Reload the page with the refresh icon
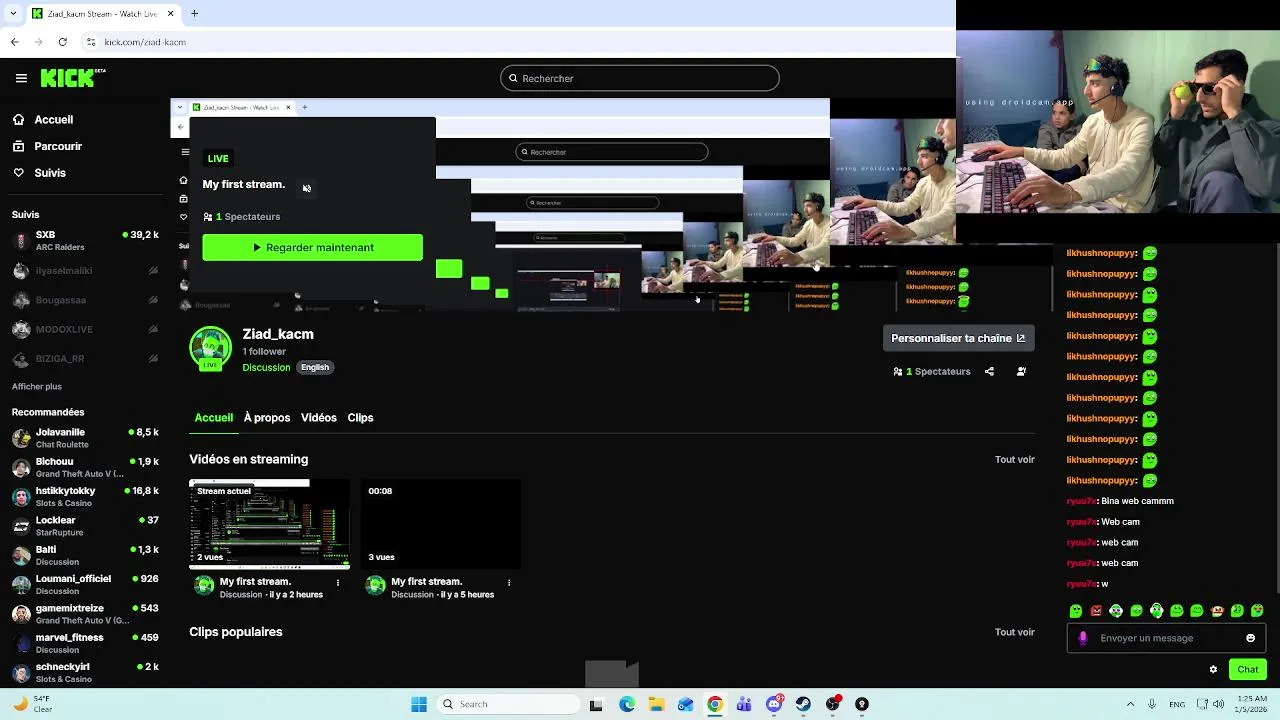This screenshot has height=720, width=1280. point(62,42)
